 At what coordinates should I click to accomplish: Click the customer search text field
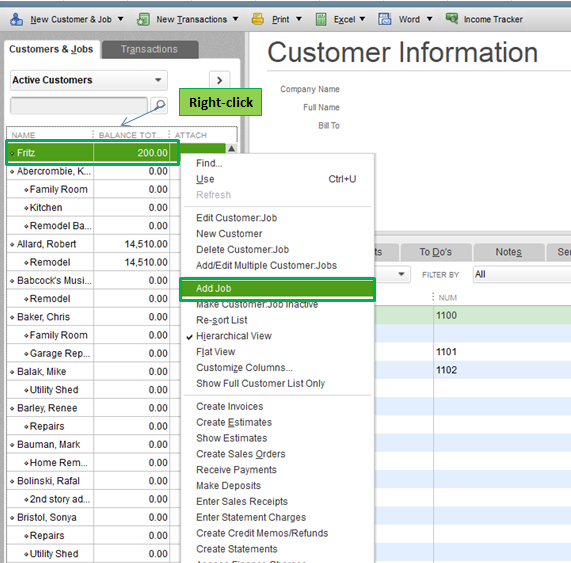pos(79,106)
